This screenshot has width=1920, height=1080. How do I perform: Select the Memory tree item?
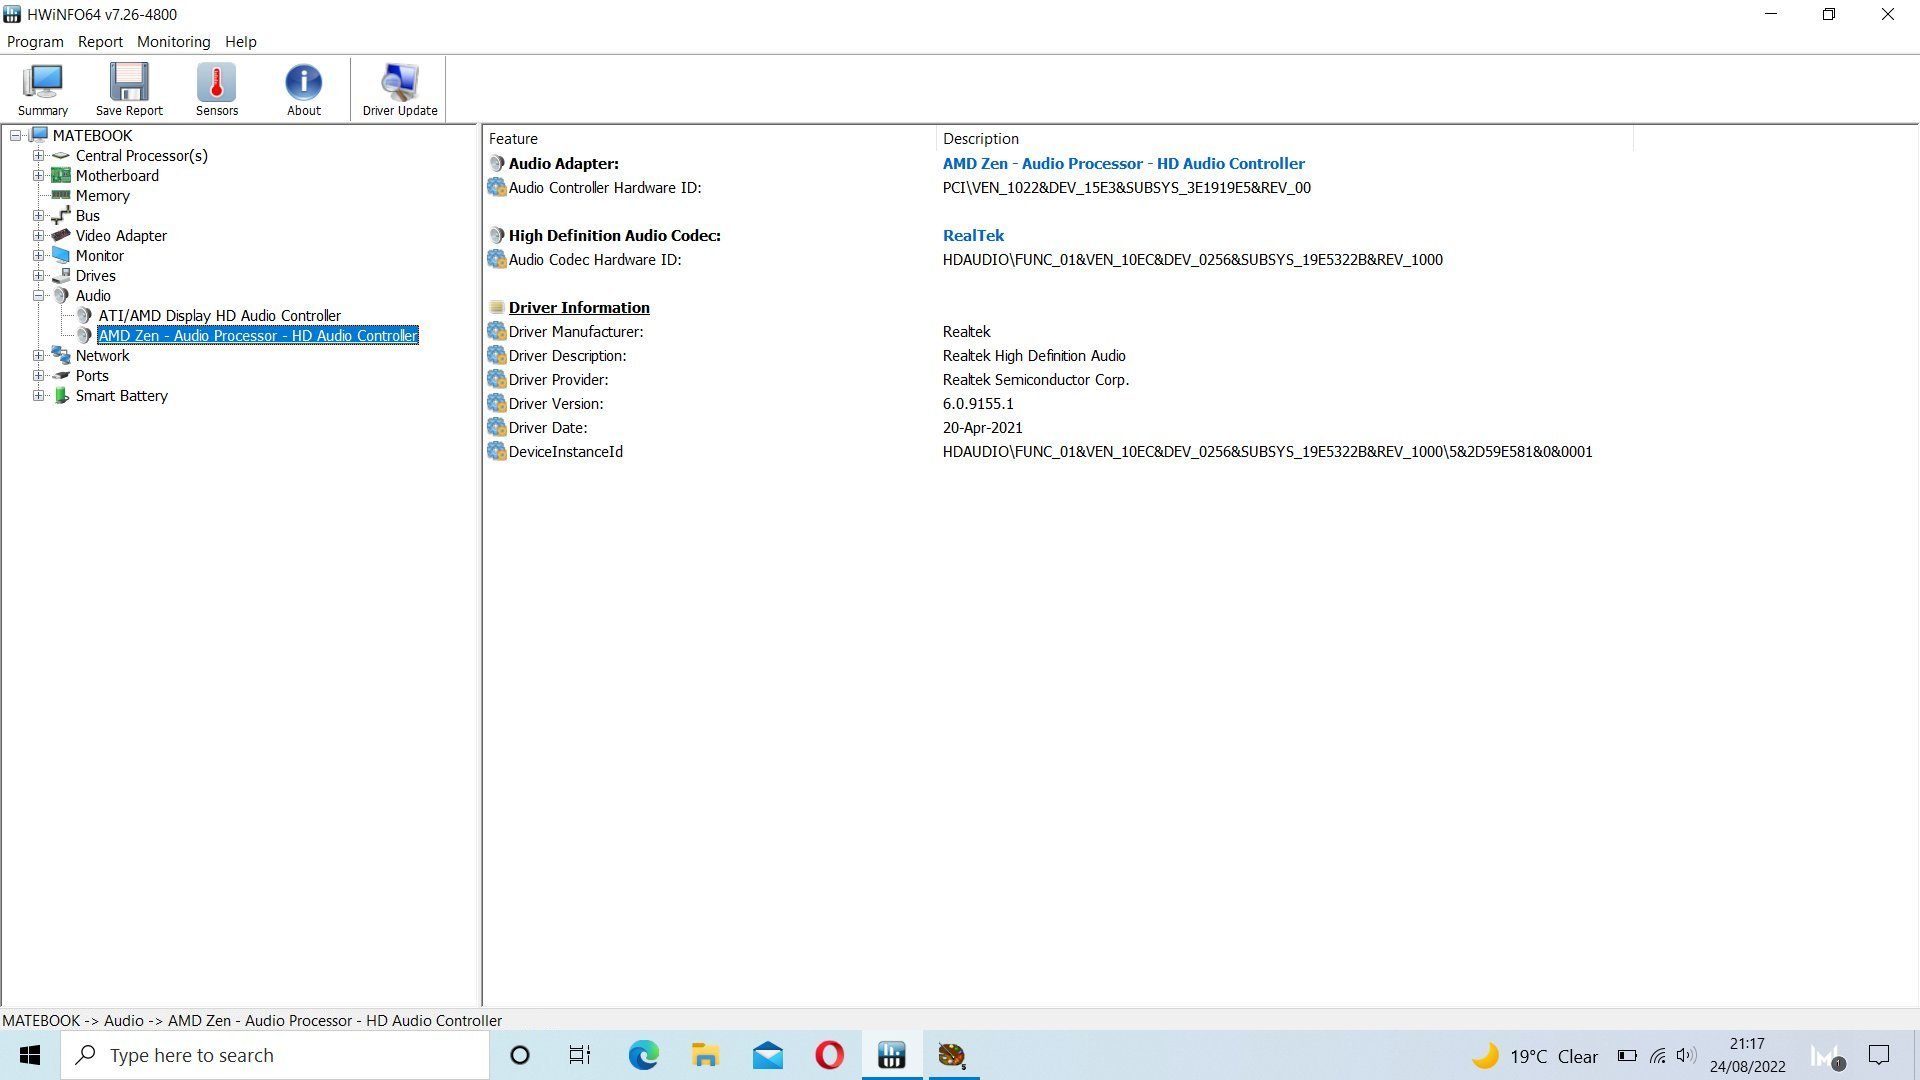[x=103, y=195]
